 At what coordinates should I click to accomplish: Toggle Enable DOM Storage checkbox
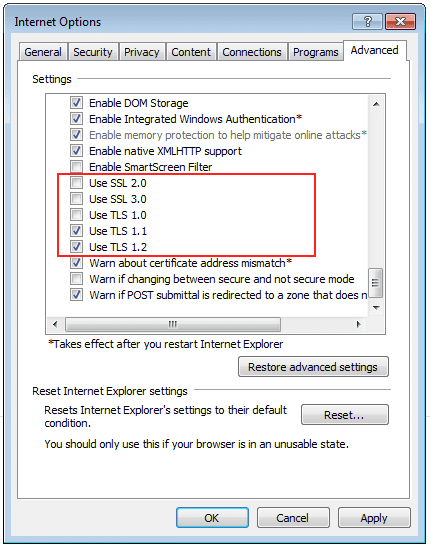coord(76,103)
